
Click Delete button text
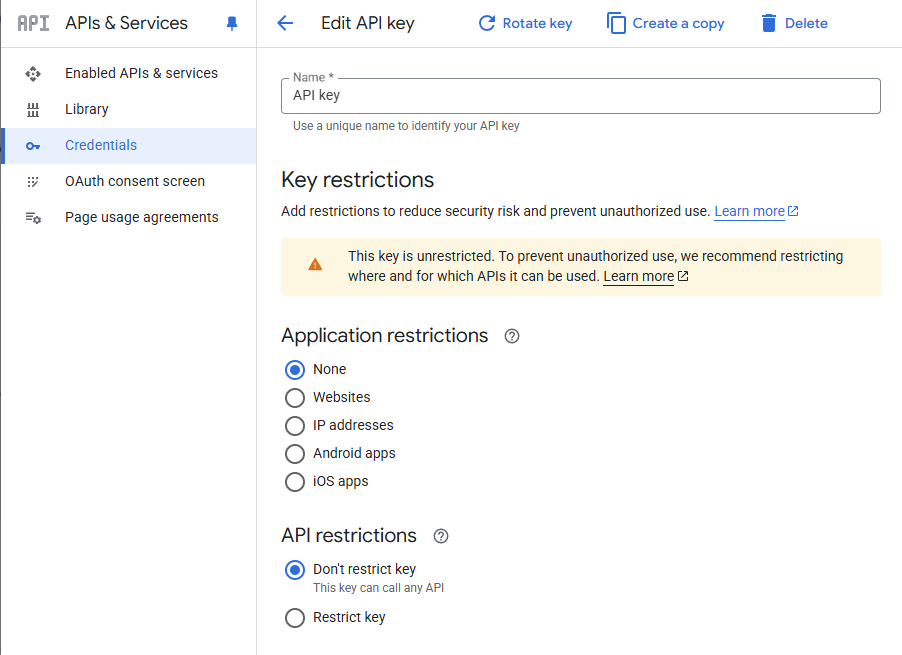tap(806, 24)
